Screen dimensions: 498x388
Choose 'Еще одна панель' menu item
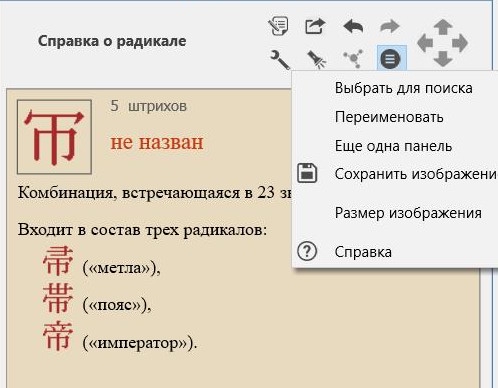(x=395, y=146)
